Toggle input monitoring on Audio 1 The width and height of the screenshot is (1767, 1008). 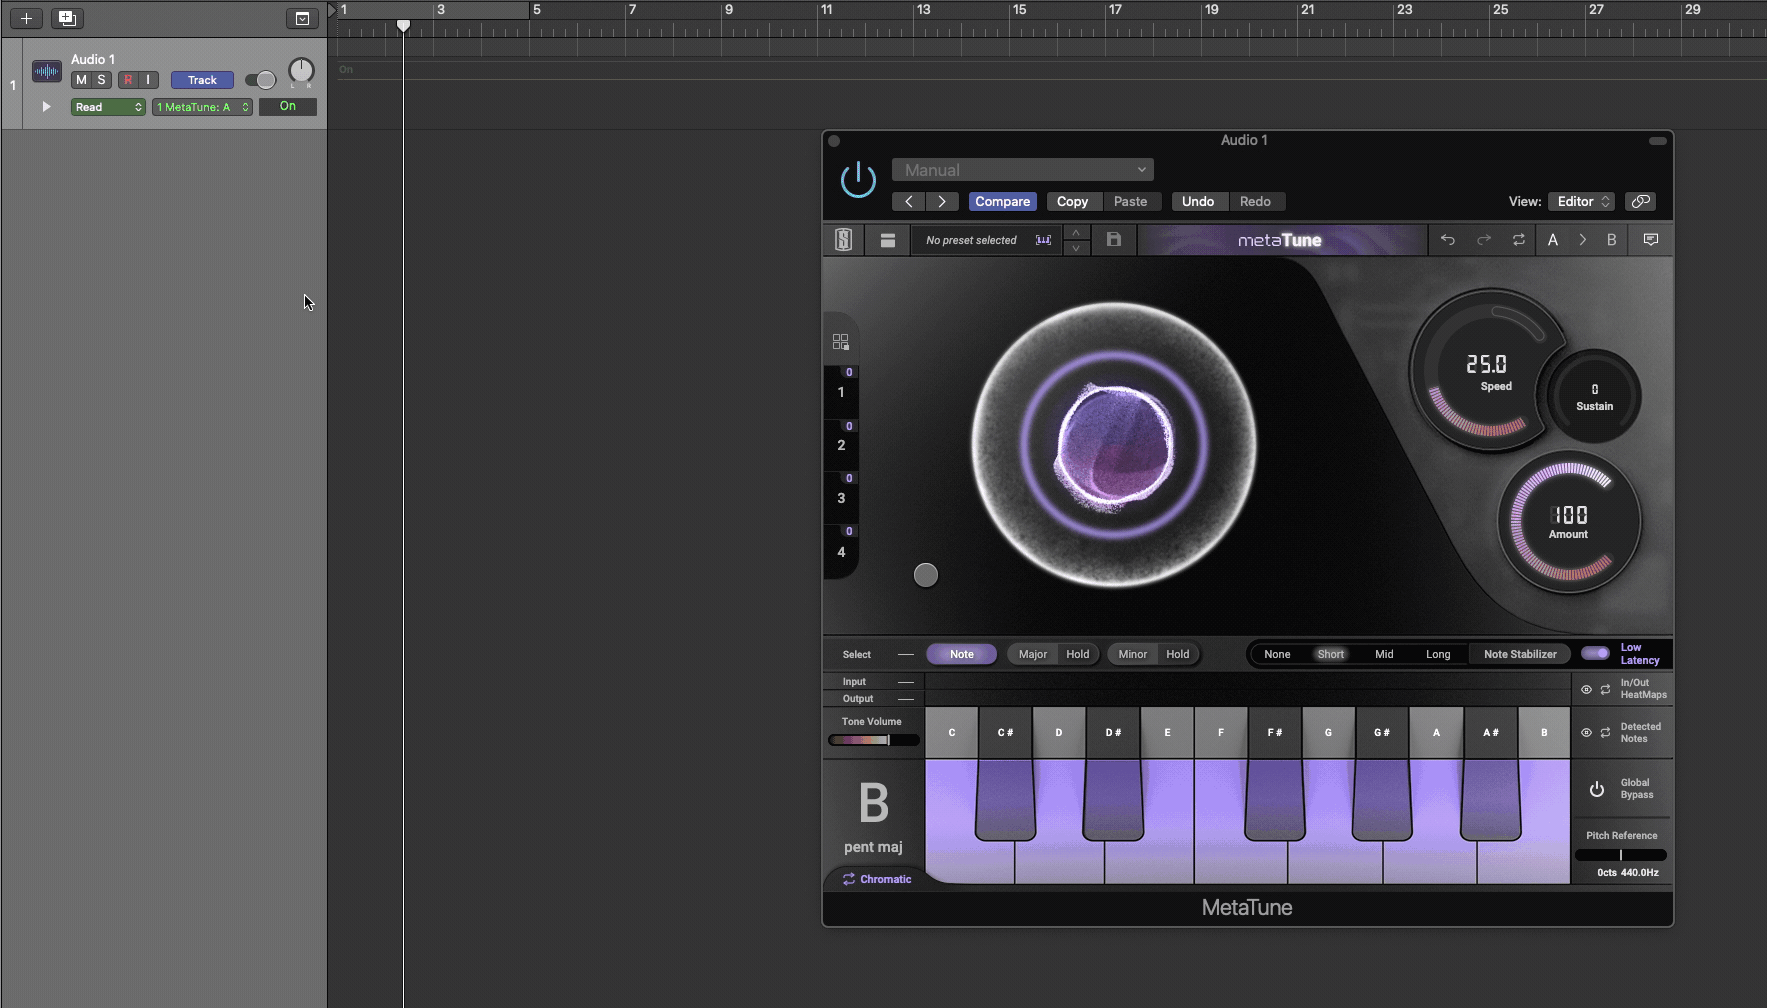[148, 80]
